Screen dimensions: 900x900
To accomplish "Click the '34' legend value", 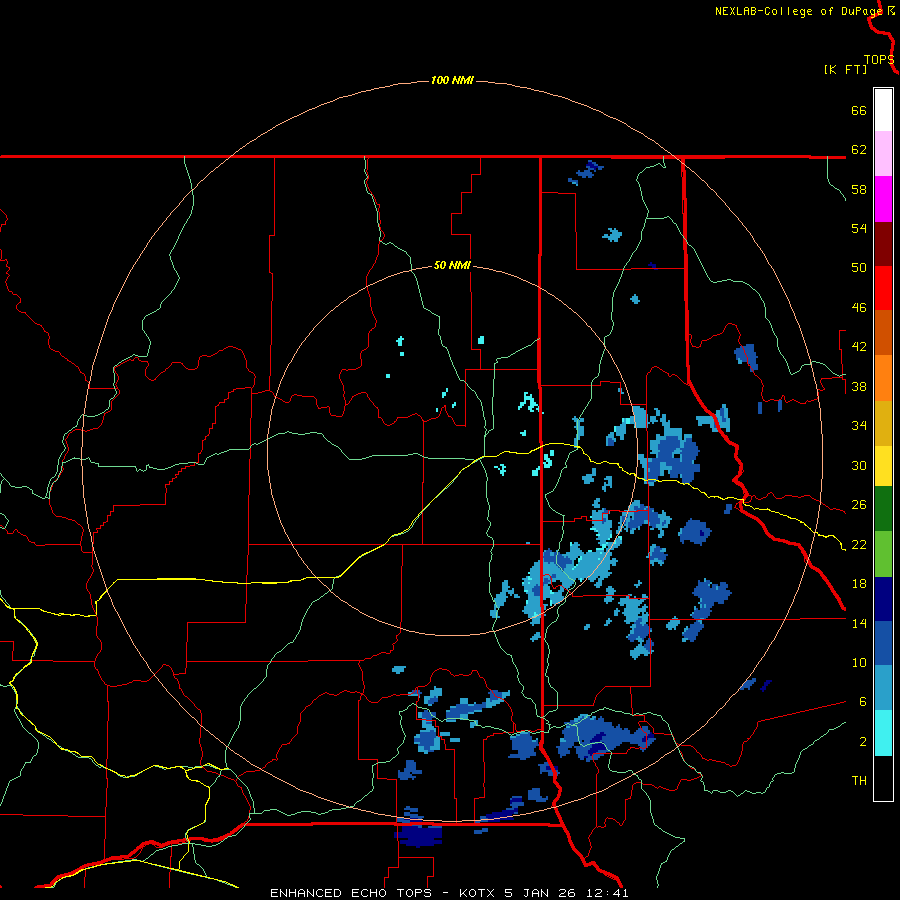I will [859, 426].
